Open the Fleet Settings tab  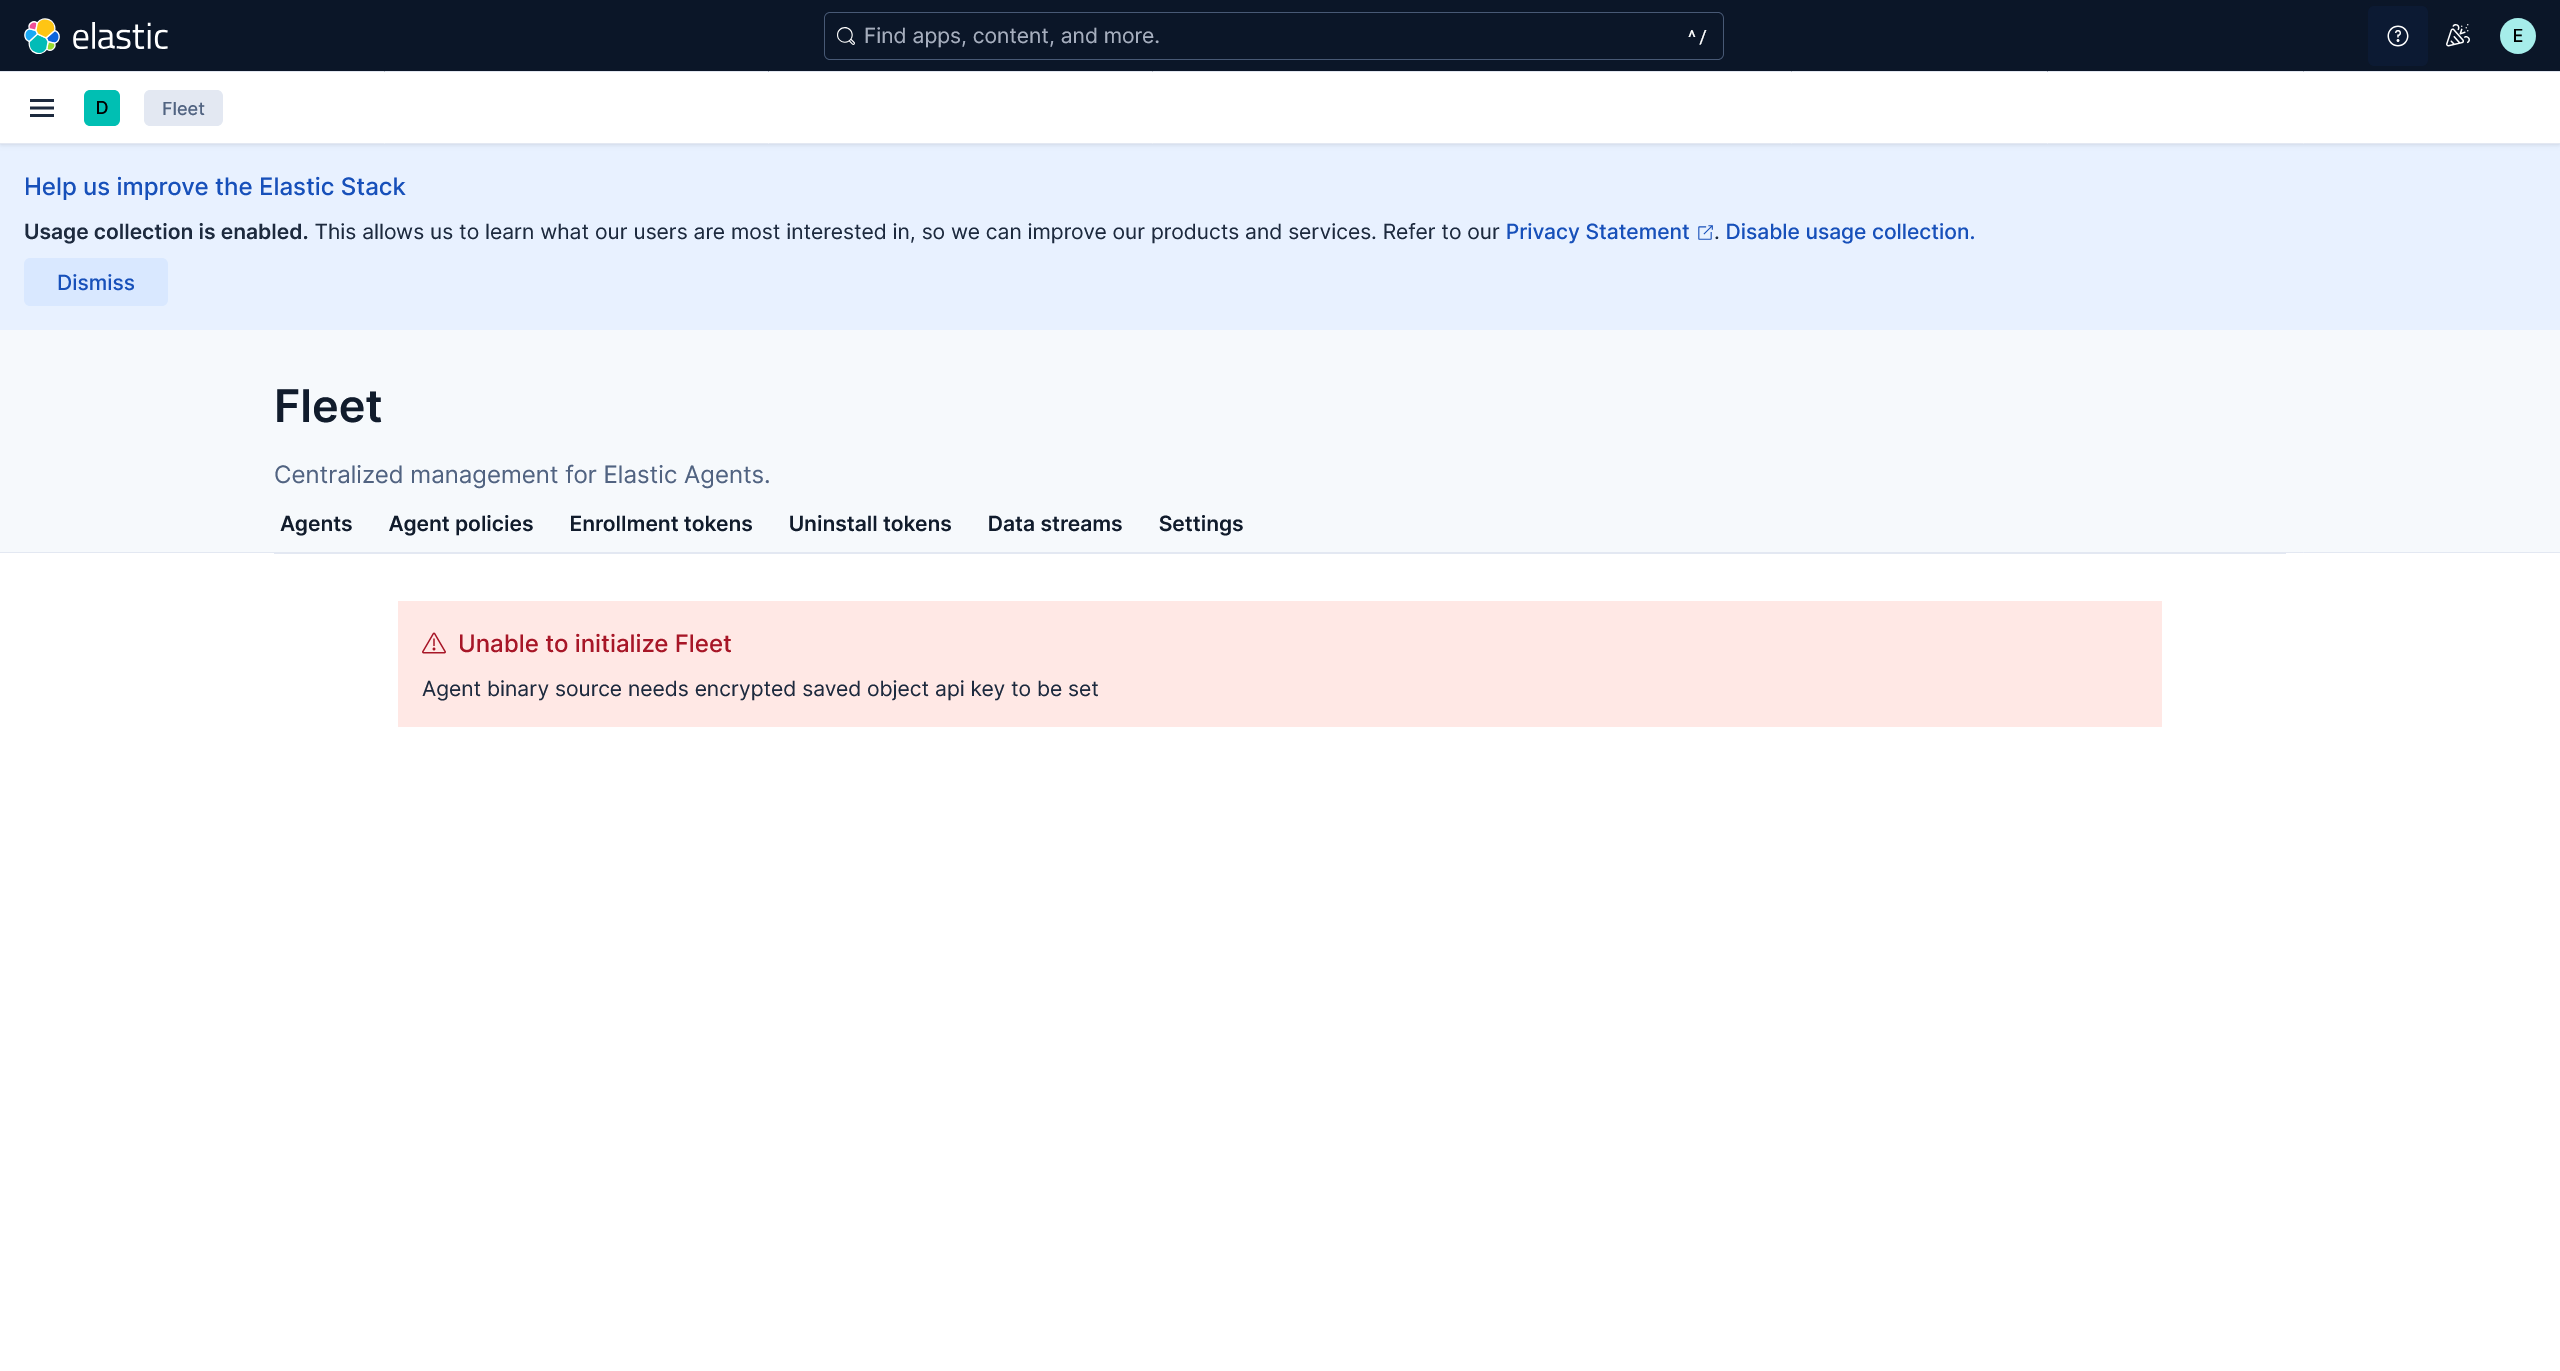1200,524
